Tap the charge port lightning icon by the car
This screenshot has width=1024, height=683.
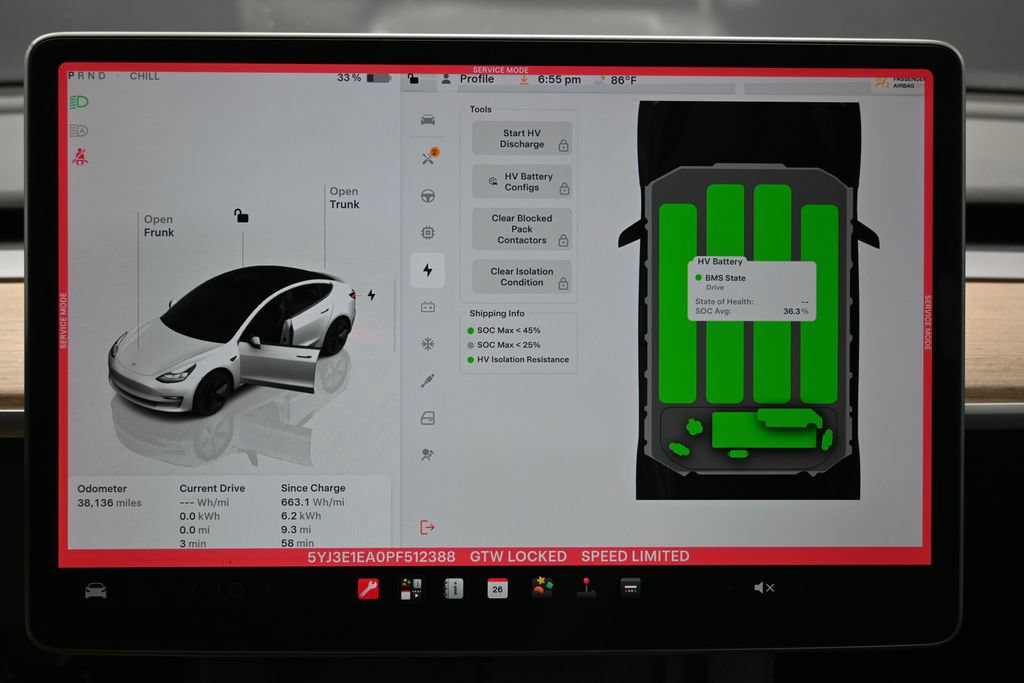(371, 295)
